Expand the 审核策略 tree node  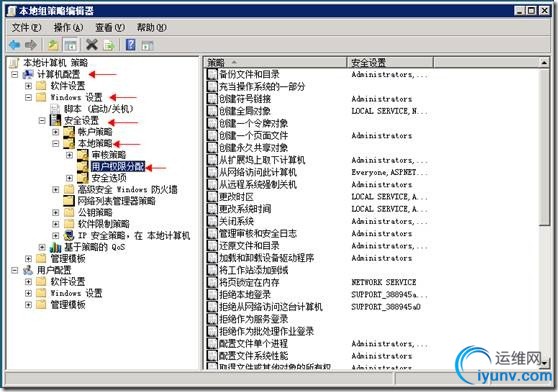click(x=69, y=155)
